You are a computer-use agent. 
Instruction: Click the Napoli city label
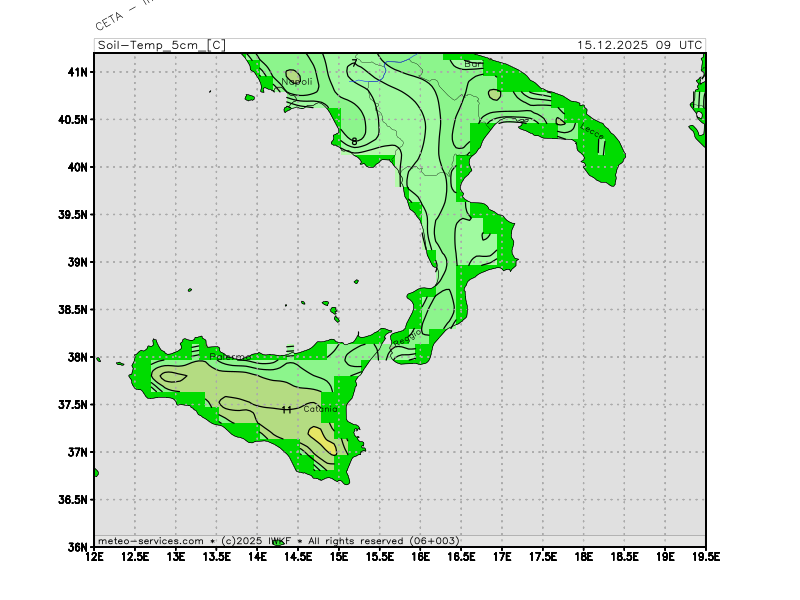pyautogui.click(x=297, y=81)
